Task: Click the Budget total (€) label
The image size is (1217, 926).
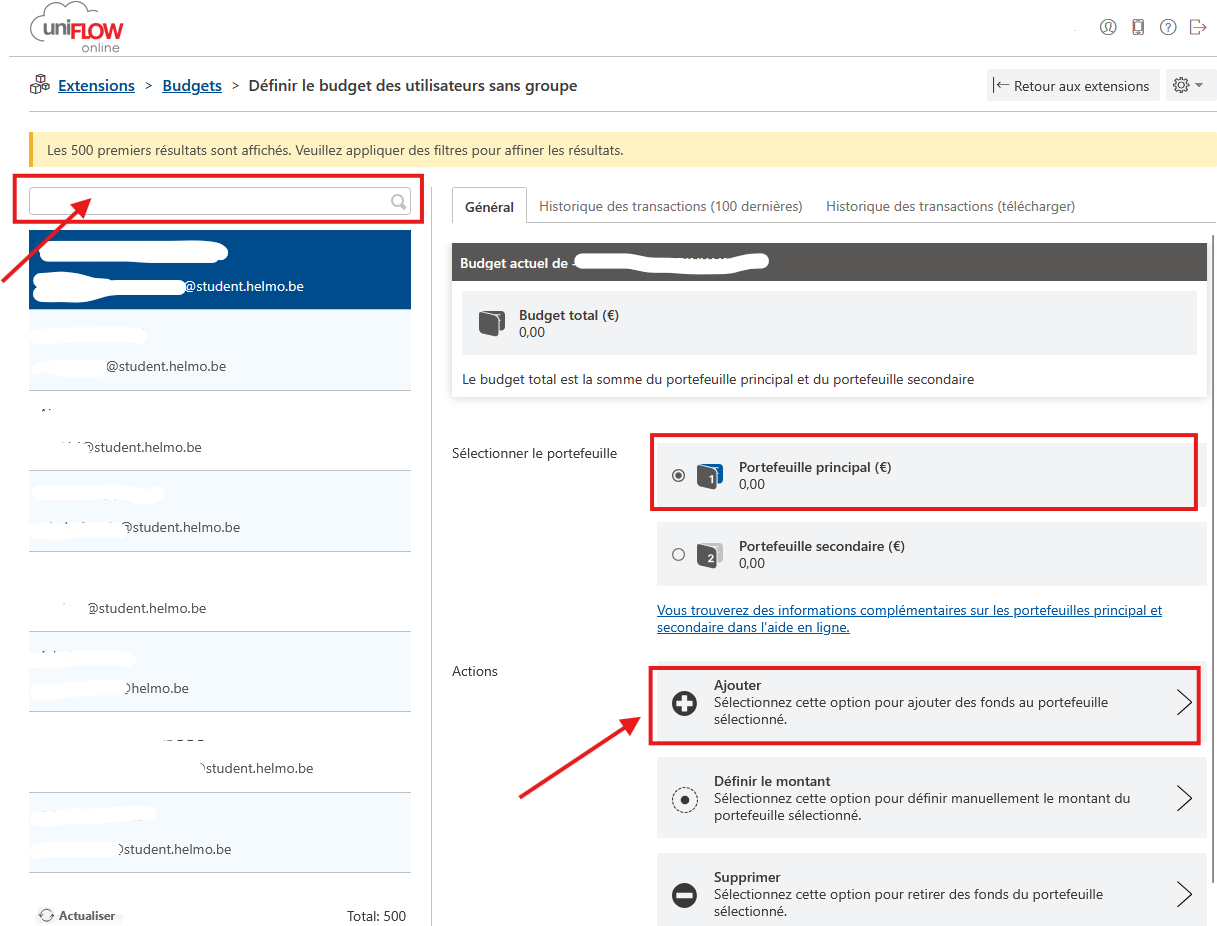Action: tap(569, 315)
